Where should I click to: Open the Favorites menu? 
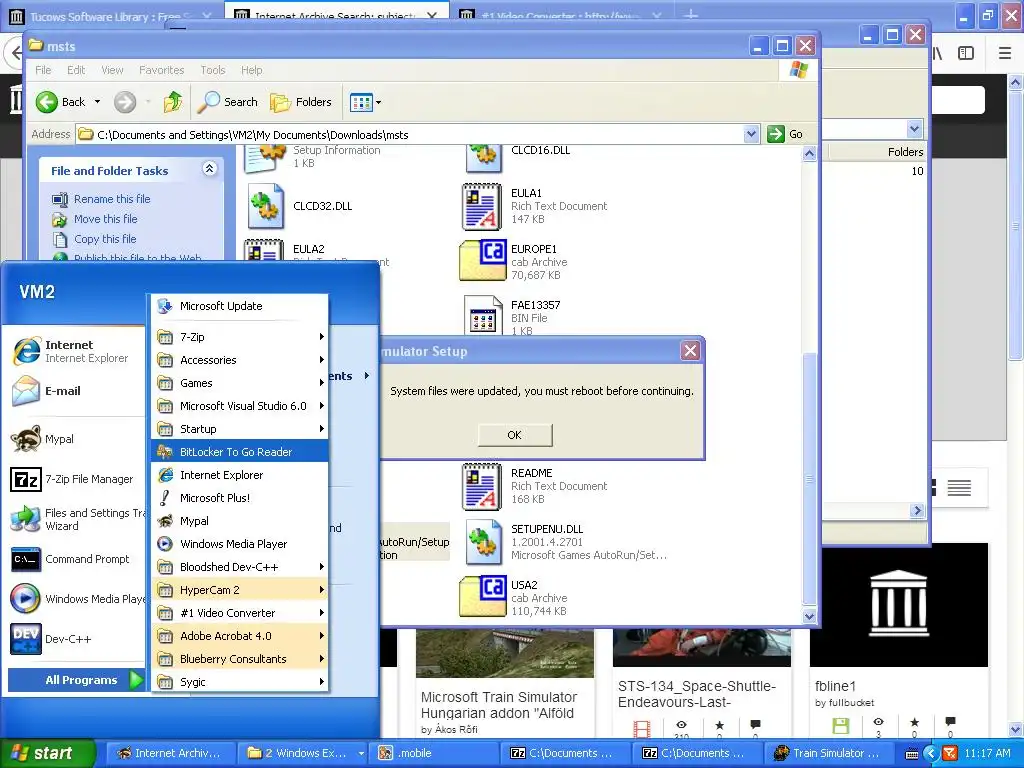click(x=161, y=70)
